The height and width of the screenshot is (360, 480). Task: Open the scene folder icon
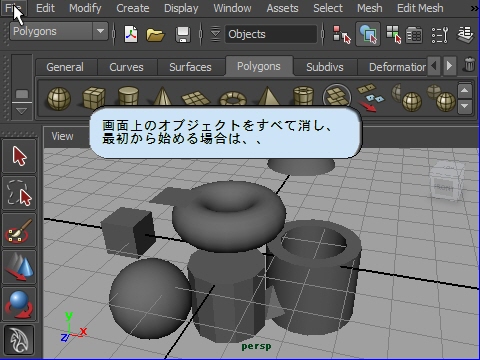[155, 34]
